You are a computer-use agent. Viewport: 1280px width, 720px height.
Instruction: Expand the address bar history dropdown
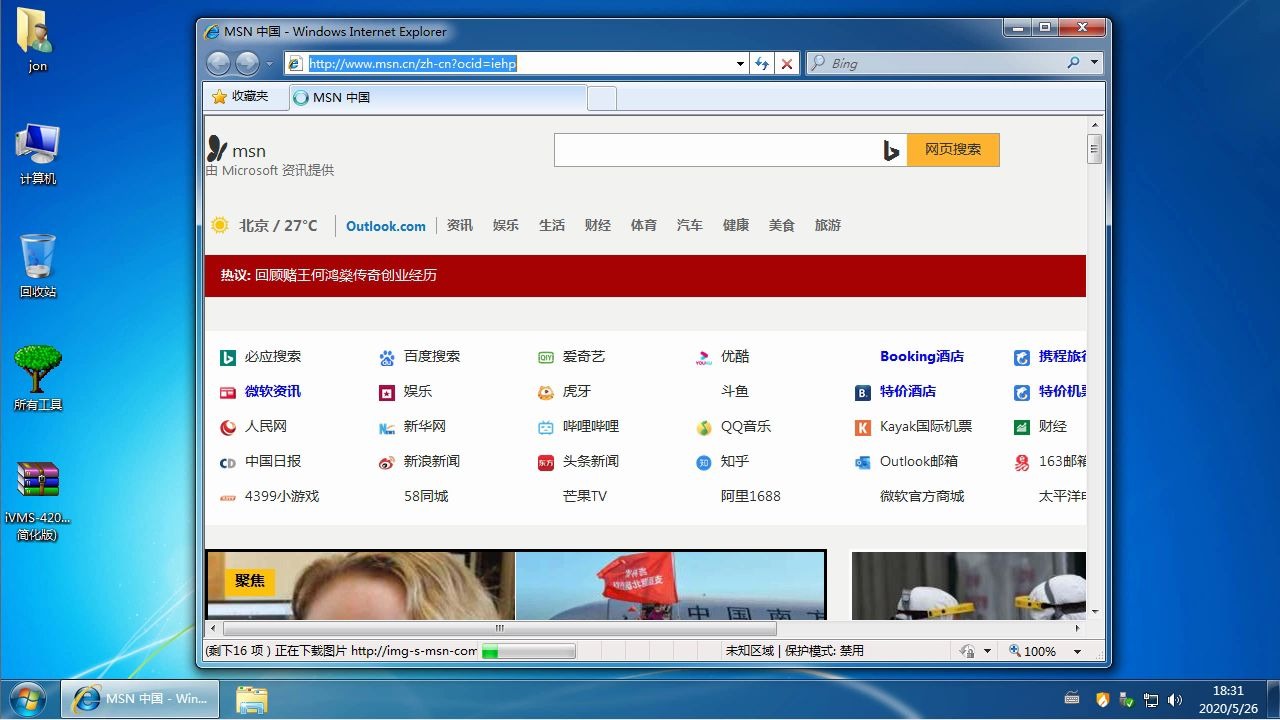tap(740, 63)
